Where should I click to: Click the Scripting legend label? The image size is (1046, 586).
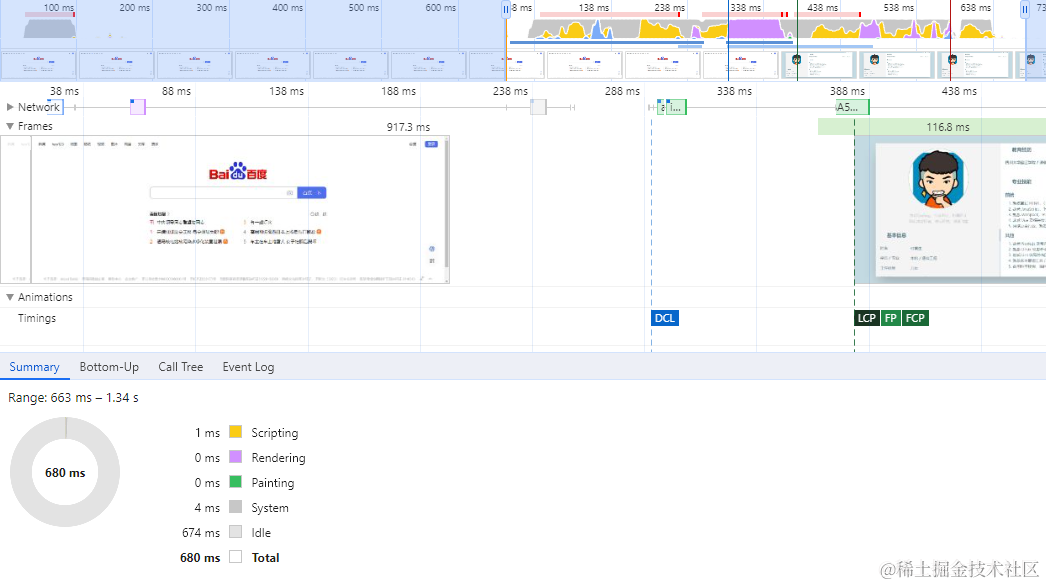pos(275,432)
